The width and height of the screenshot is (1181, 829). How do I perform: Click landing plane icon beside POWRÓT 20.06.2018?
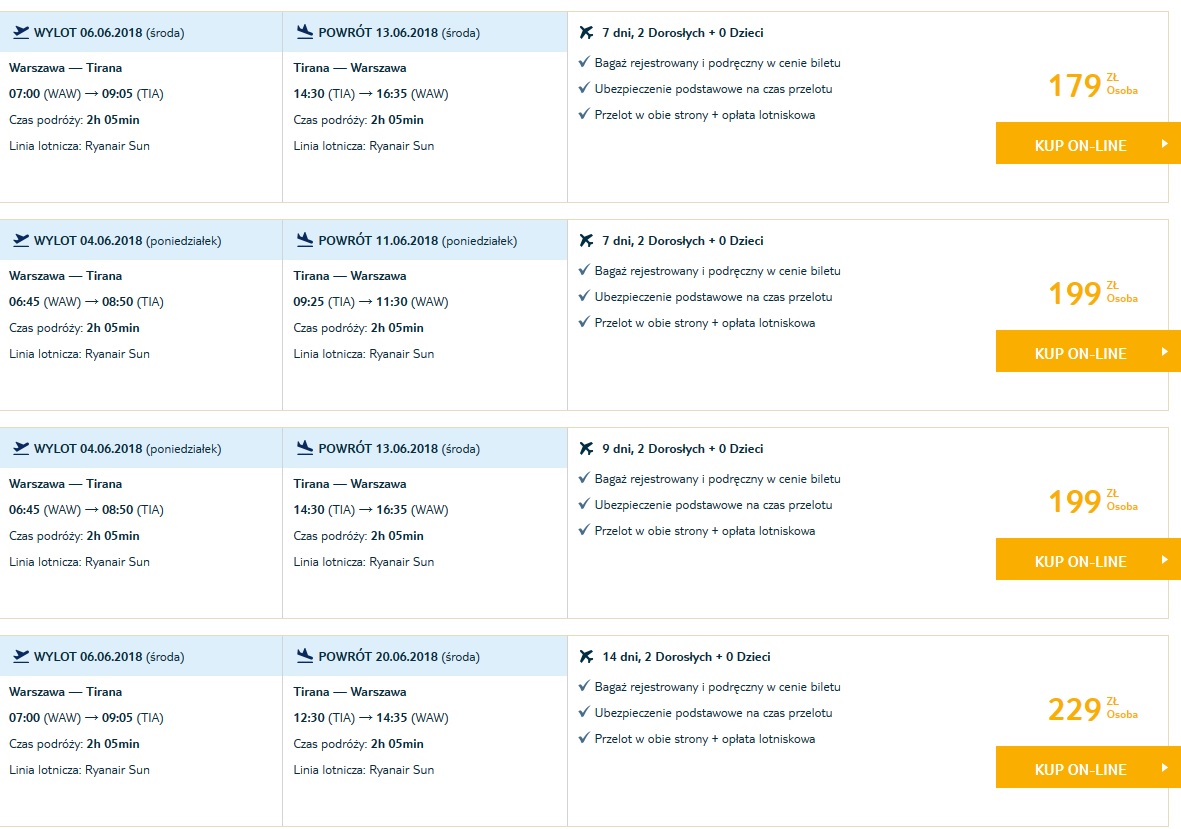(305, 656)
